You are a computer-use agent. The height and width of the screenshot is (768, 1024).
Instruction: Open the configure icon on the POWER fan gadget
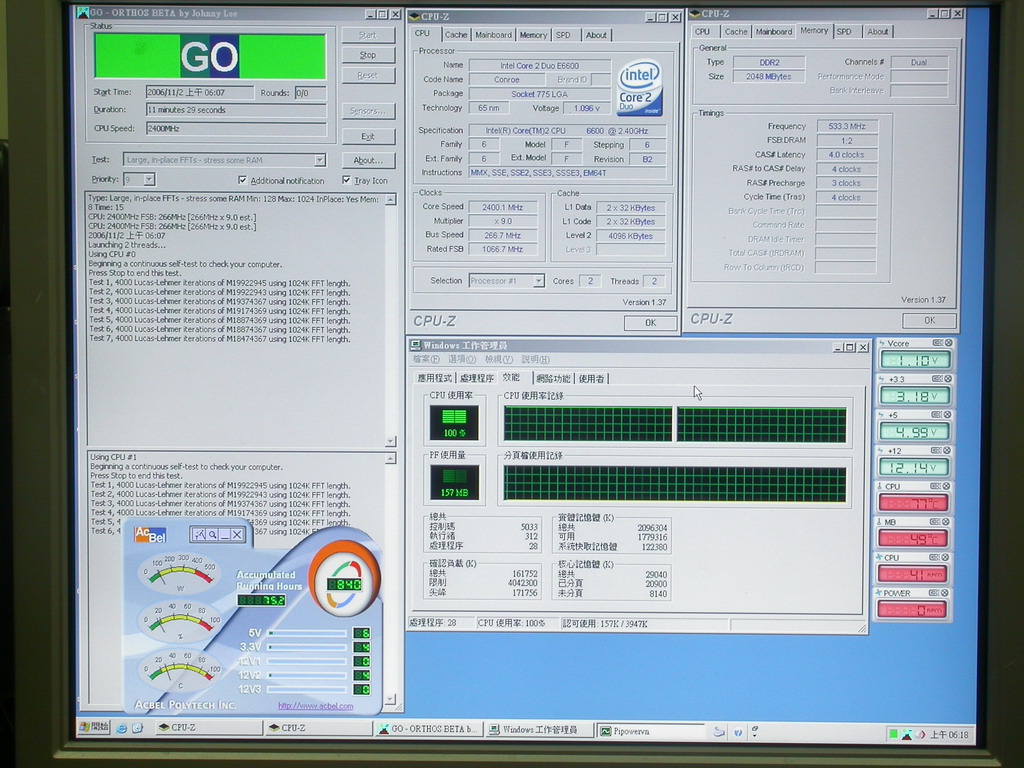click(x=936, y=593)
